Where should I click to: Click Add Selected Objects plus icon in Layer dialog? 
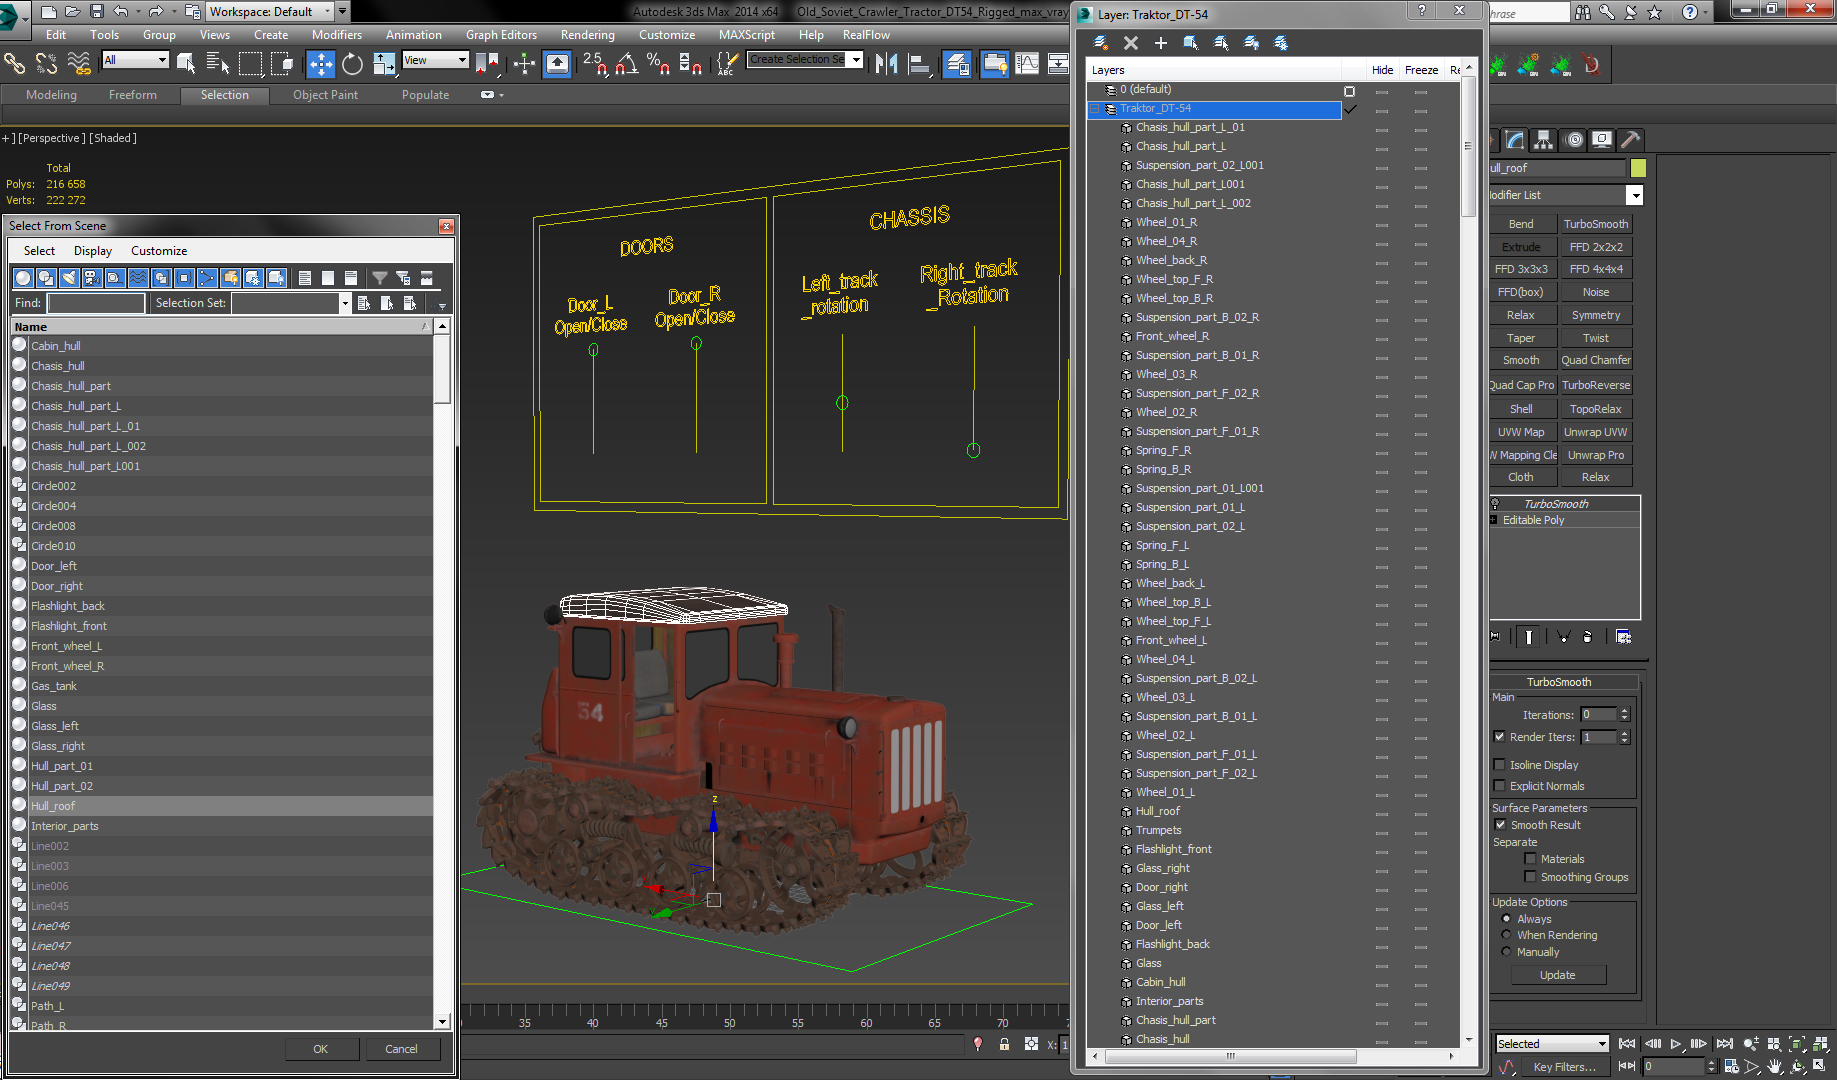(1161, 43)
